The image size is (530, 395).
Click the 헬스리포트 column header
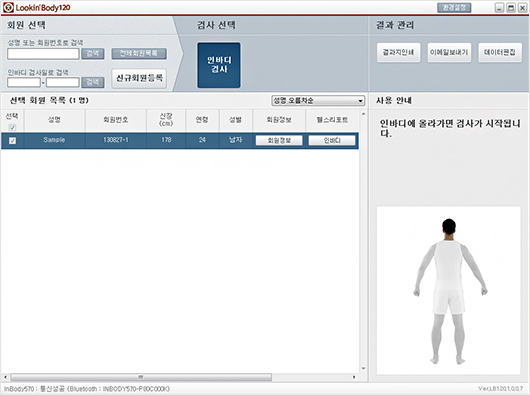click(332, 120)
